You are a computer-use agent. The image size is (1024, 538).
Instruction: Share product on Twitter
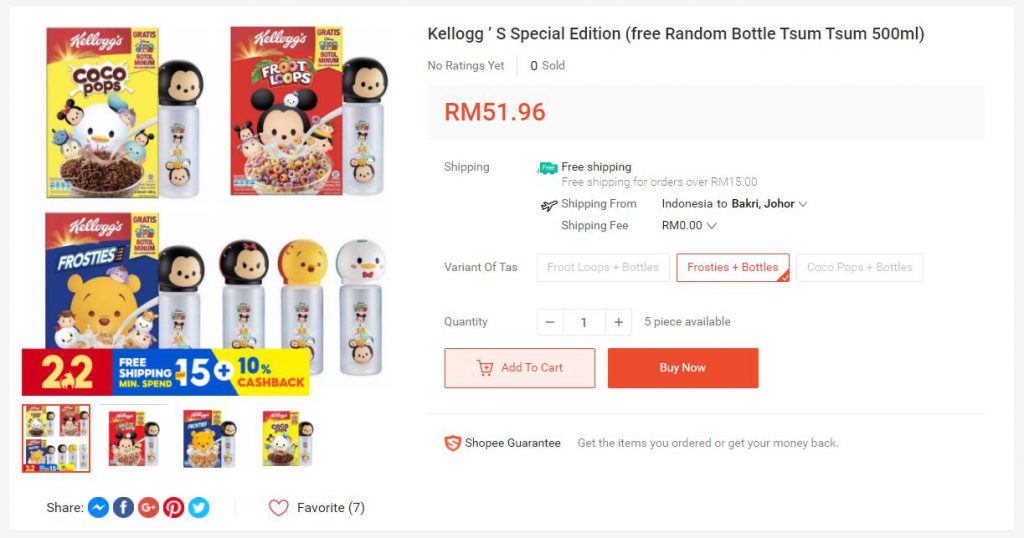click(x=199, y=508)
